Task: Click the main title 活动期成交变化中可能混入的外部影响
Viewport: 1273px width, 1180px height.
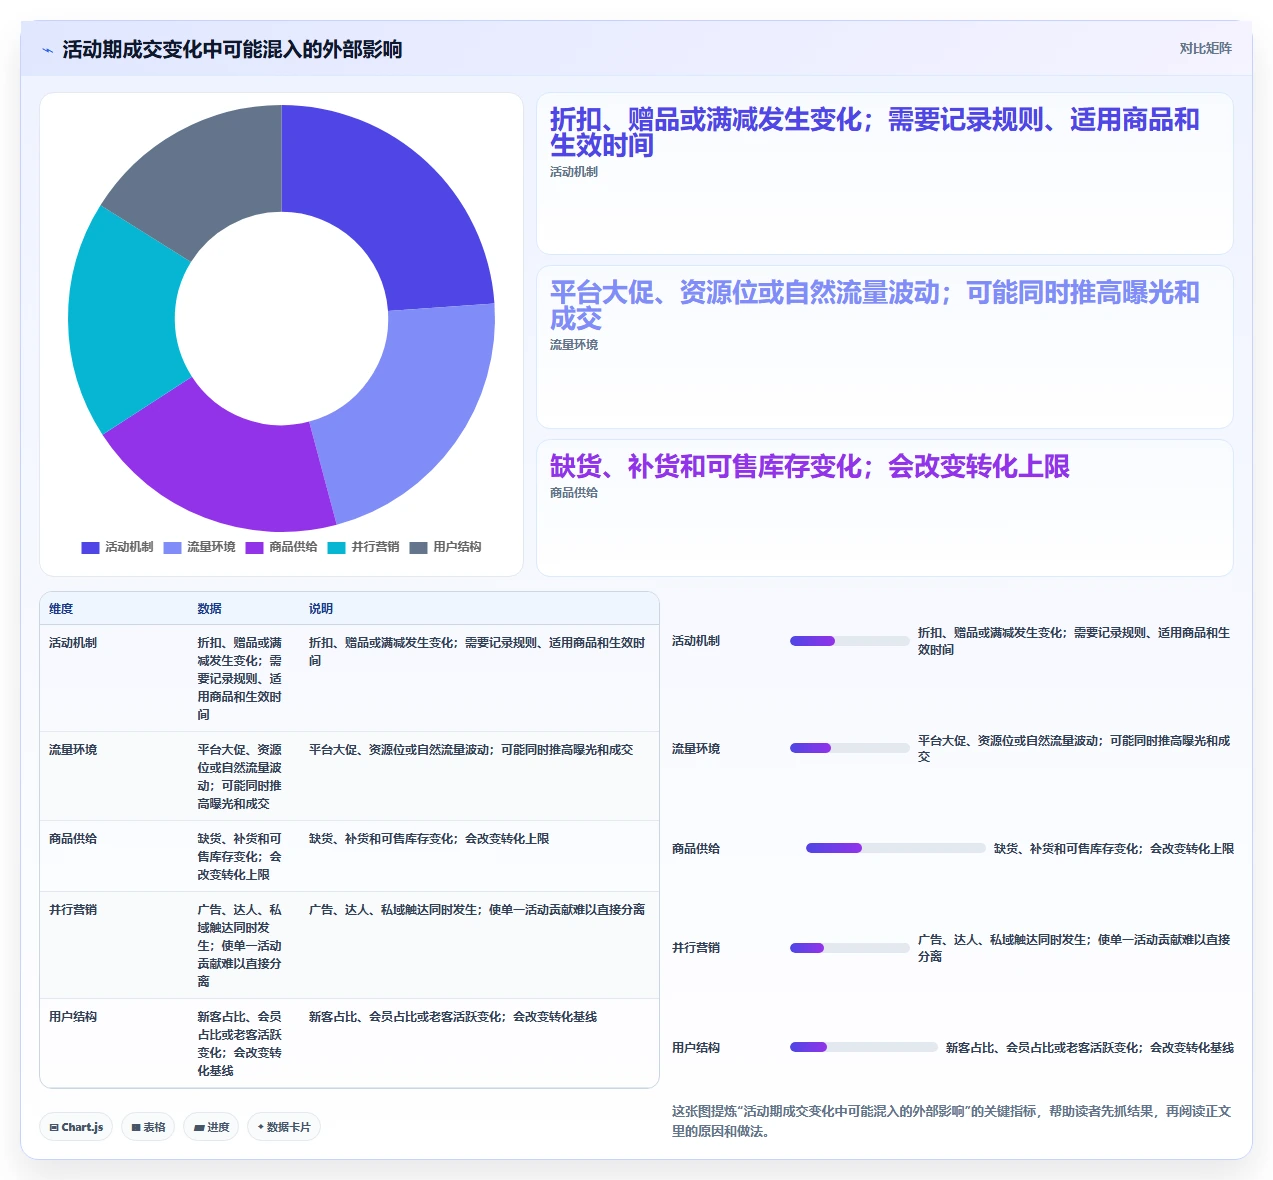Action: [232, 50]
